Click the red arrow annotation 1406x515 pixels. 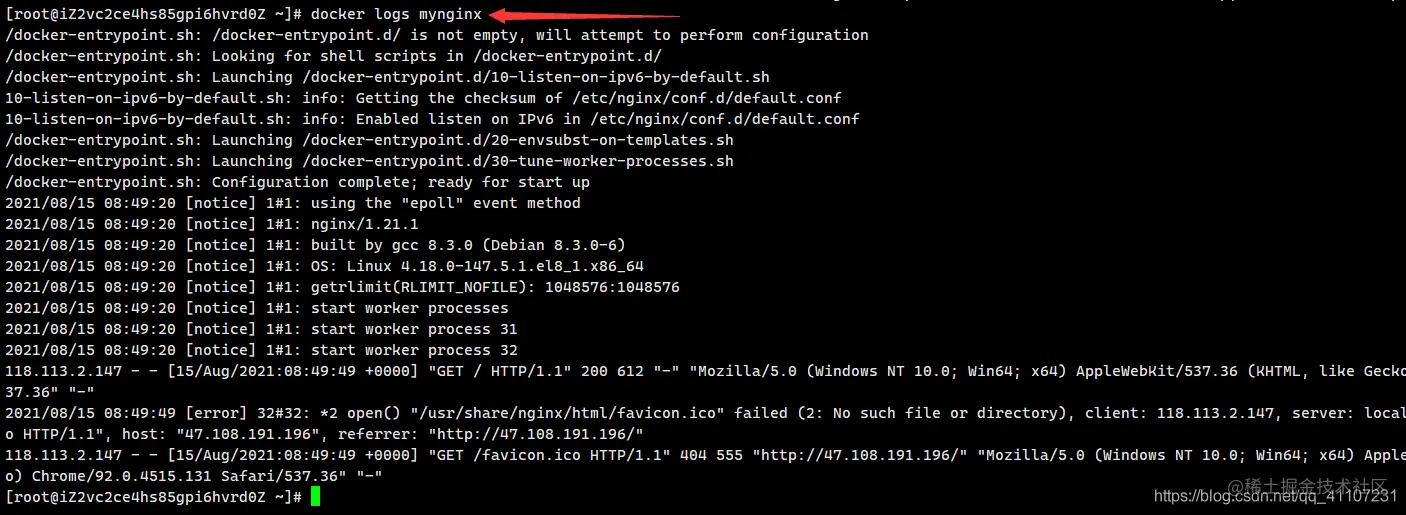[584, 15]
